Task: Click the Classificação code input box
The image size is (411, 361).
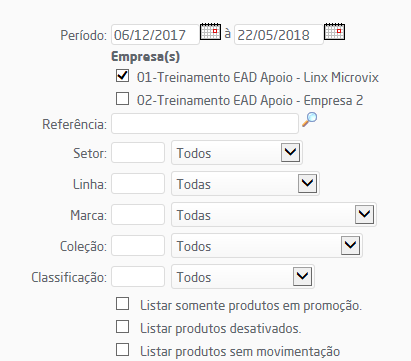Action: pyautogui.click(x=138, y=277)
